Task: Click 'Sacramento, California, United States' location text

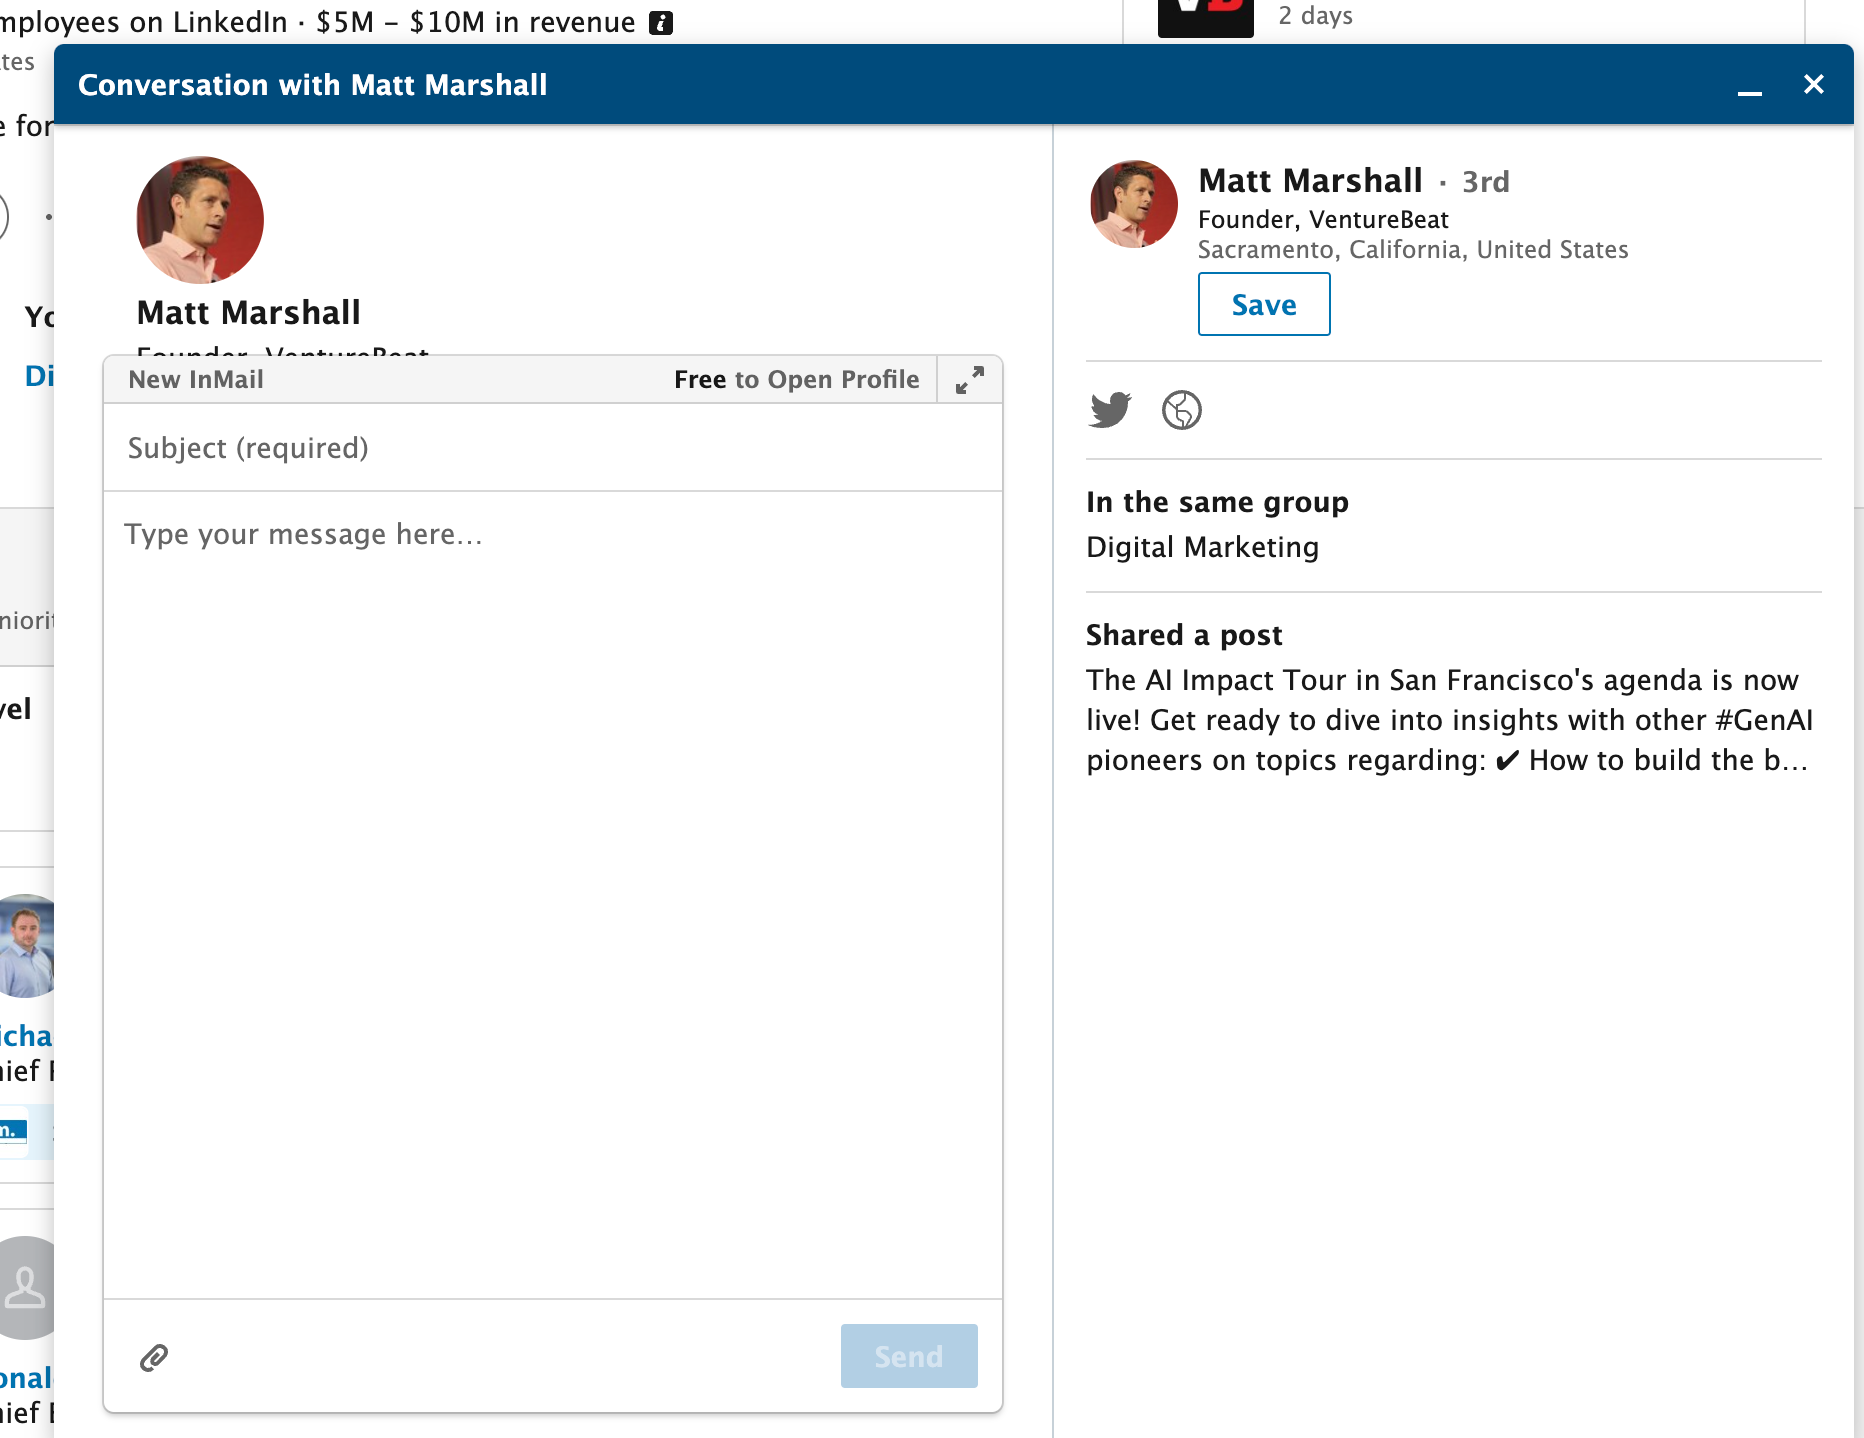Action: [x=1413, y=250]
